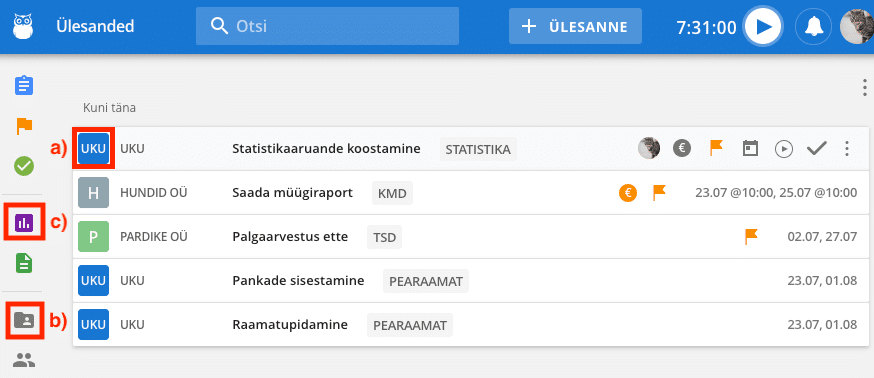Start the timer play button in header
This screenshot has width=874, height=378.
click(763, 26)
